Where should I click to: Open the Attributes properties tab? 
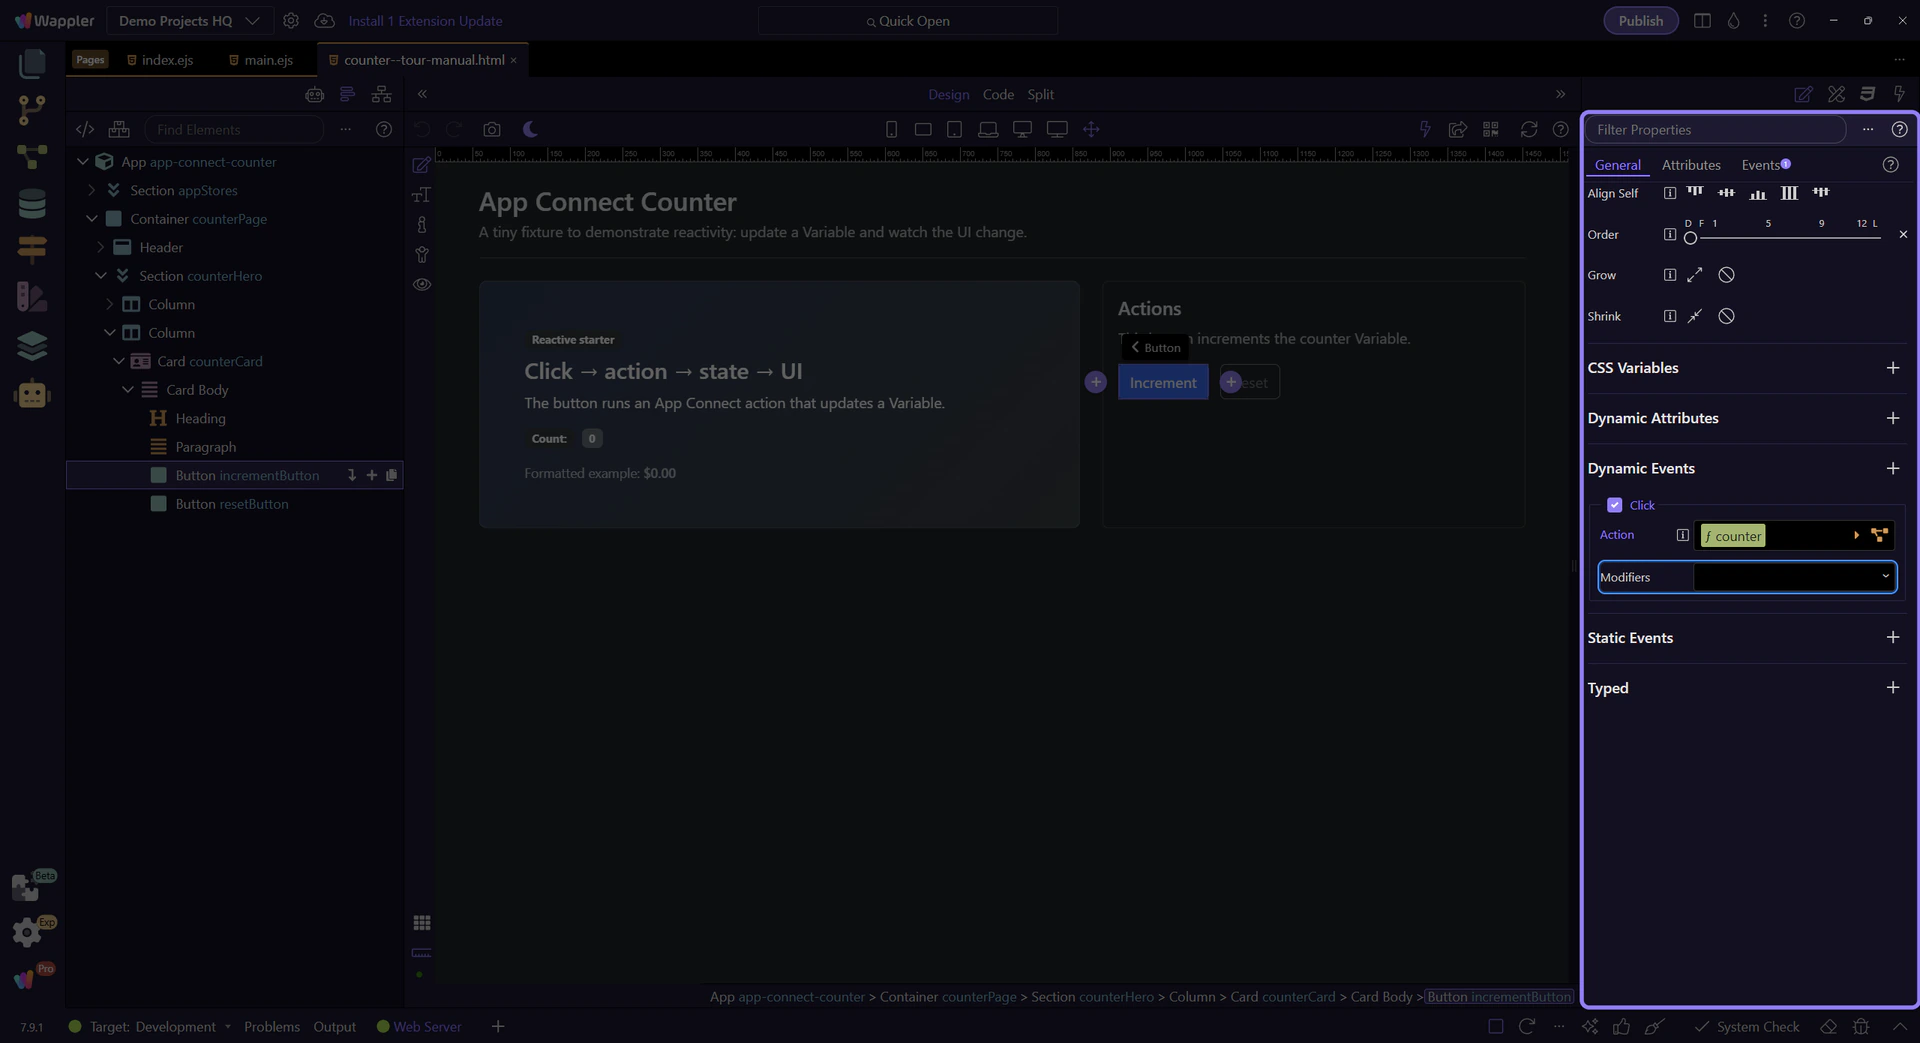[x=1690, y=165]
